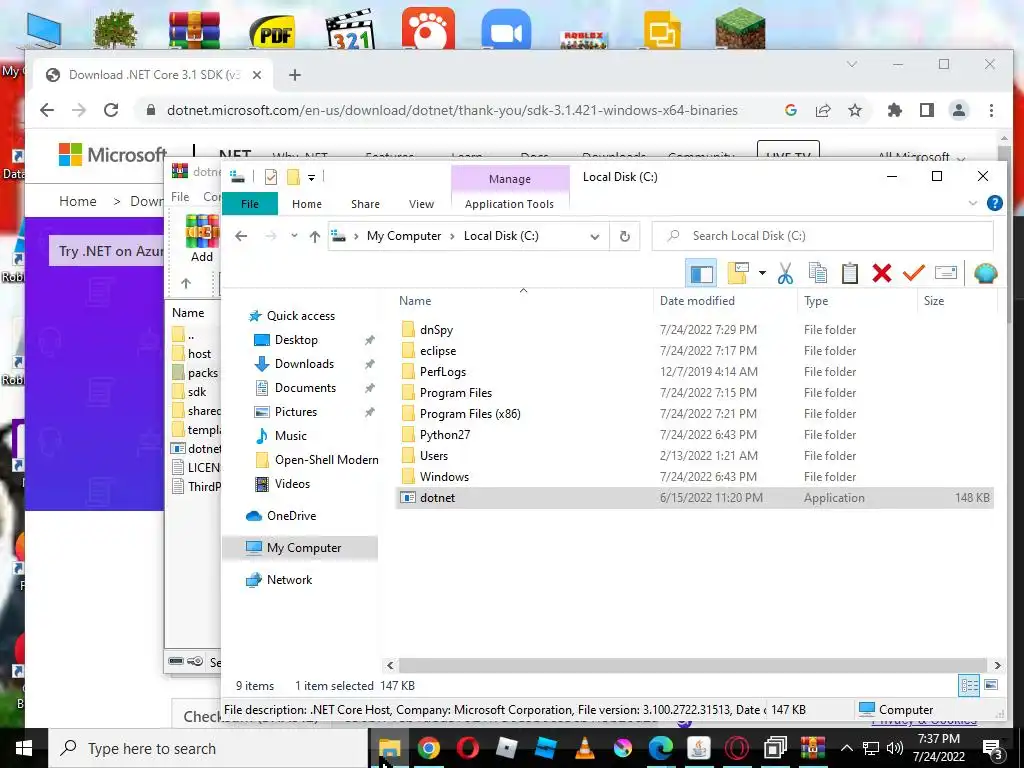Image resolution: width=1024 pixels, height=768 pixels.
Task: Close the Download .NET Core 3.1 SDK tab
Action: pos(257,75)
